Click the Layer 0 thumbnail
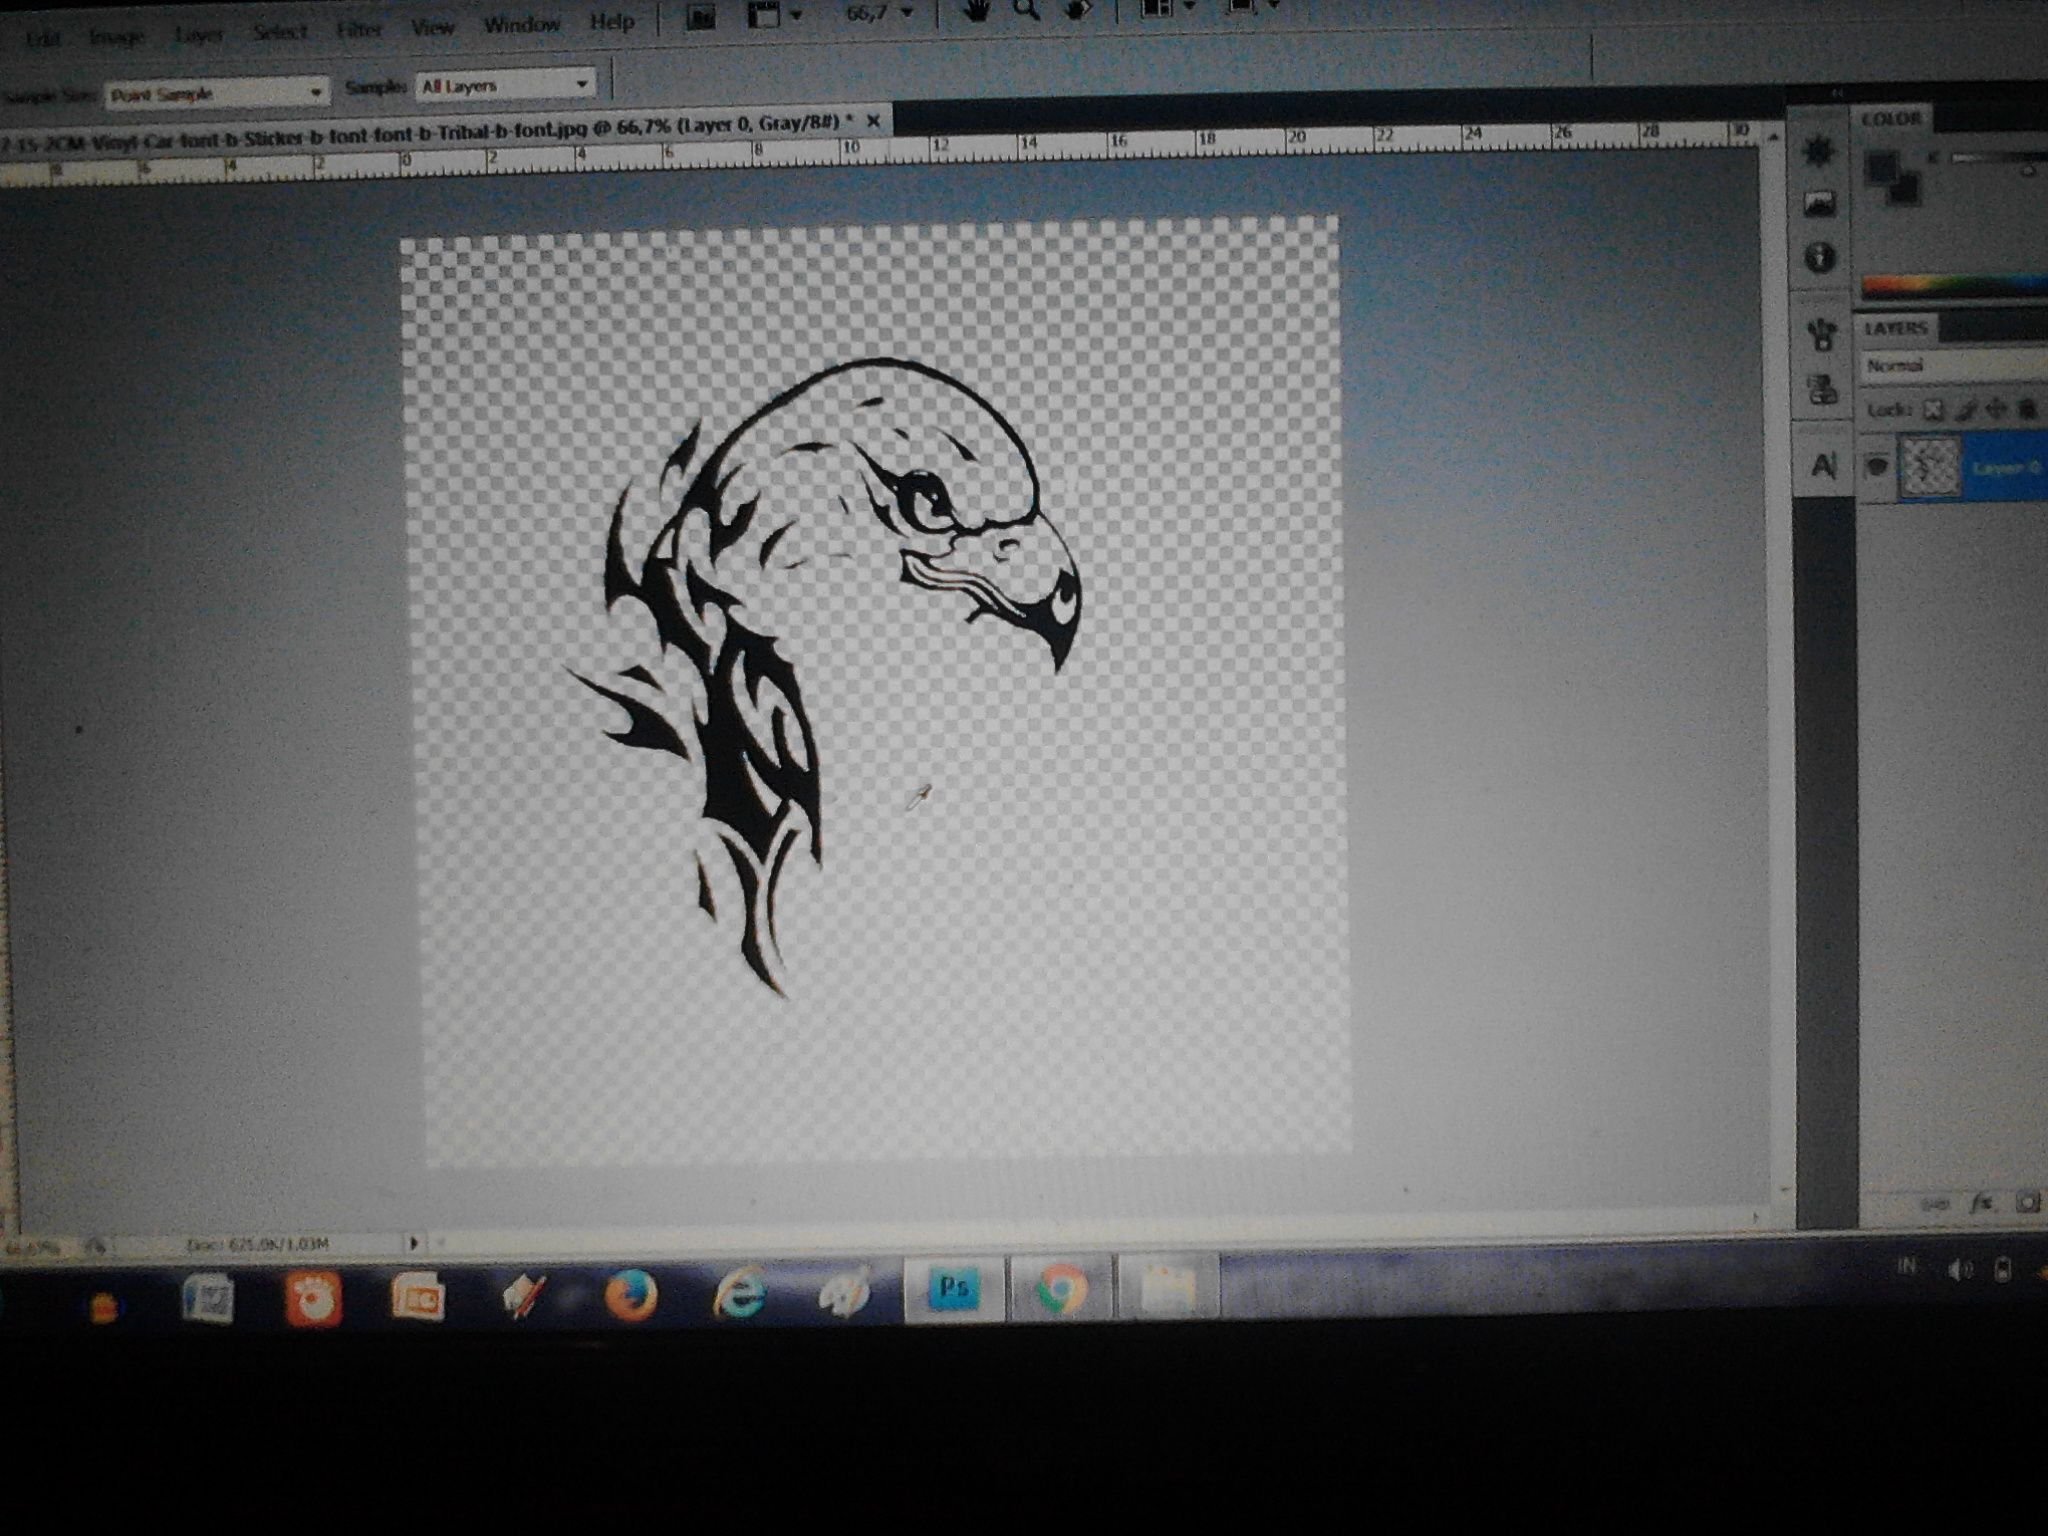 click(1930, 467)
